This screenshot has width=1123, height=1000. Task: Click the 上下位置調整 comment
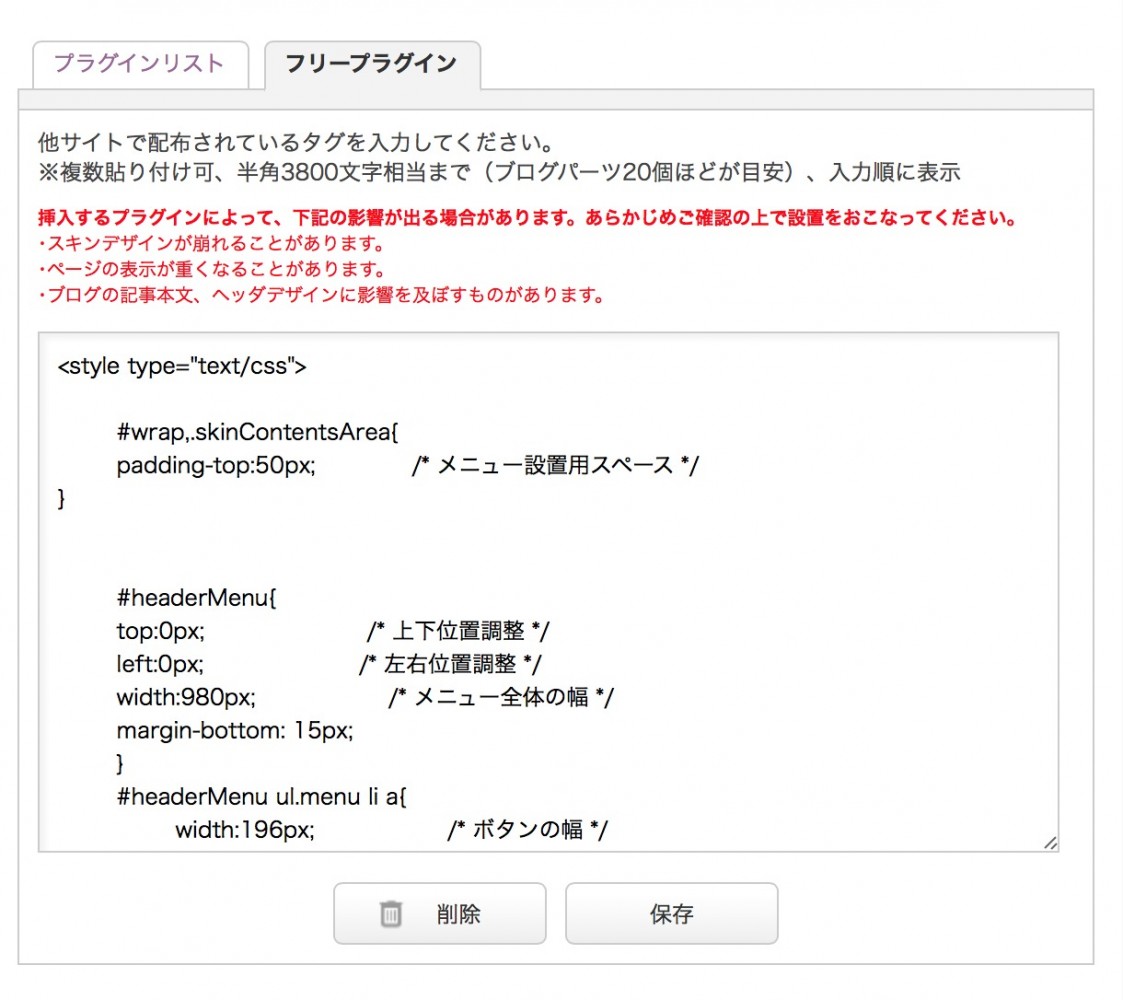[x=458, y=630]
